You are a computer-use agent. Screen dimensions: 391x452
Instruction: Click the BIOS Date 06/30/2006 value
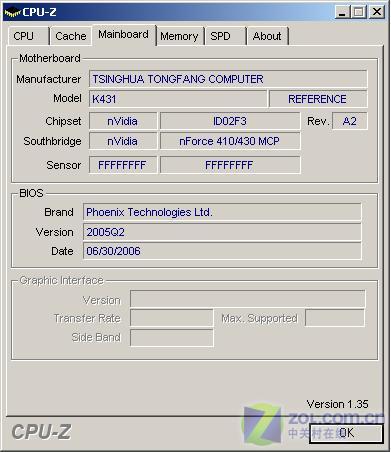point(222,251)
